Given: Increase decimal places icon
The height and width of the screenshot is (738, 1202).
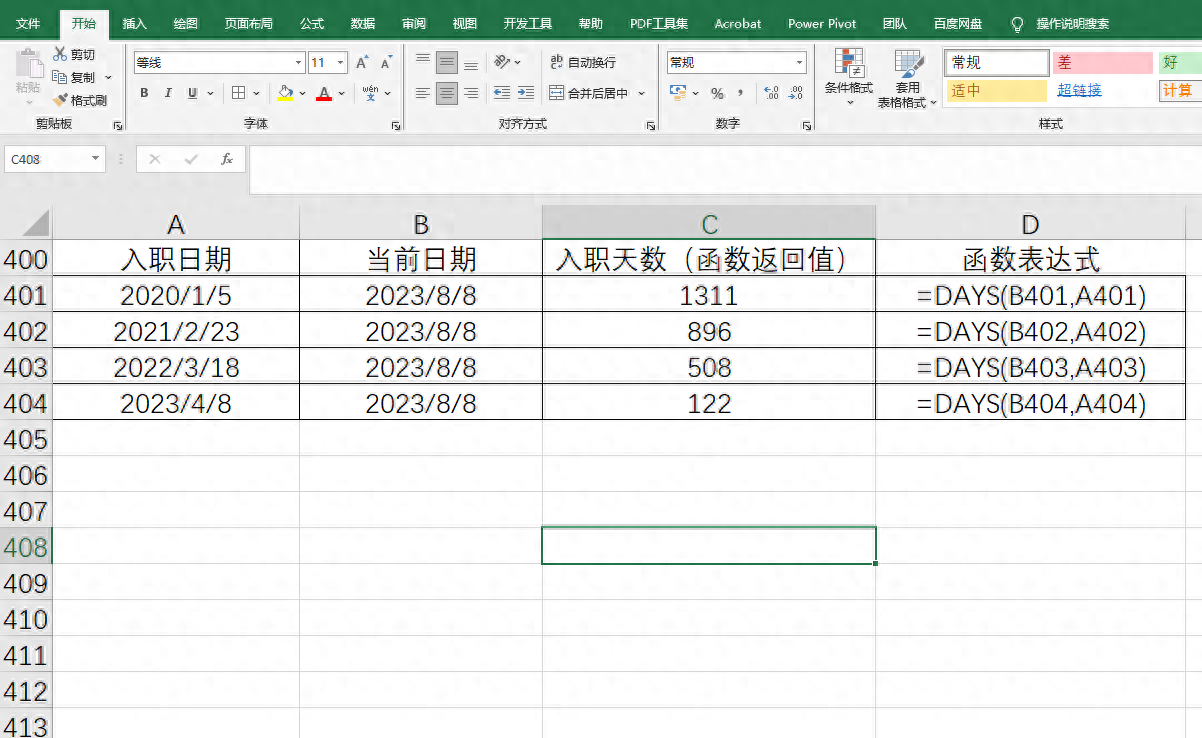Looking at the screenshot, I should coord(771,93).
